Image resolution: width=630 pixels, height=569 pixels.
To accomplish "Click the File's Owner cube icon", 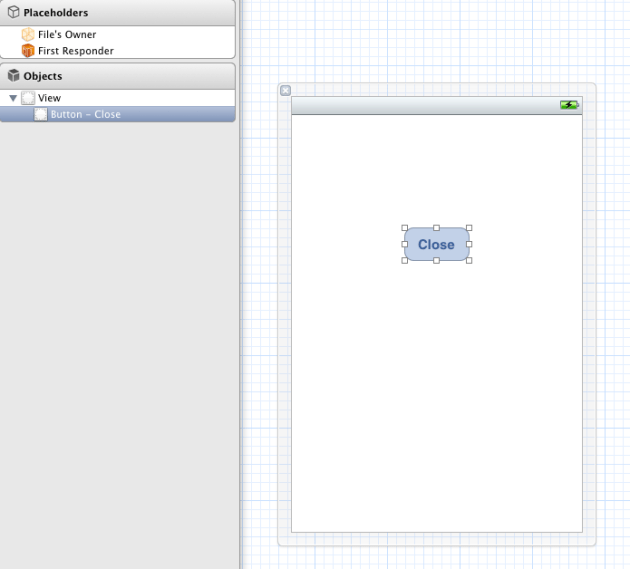I will click(x=28, y=35).
